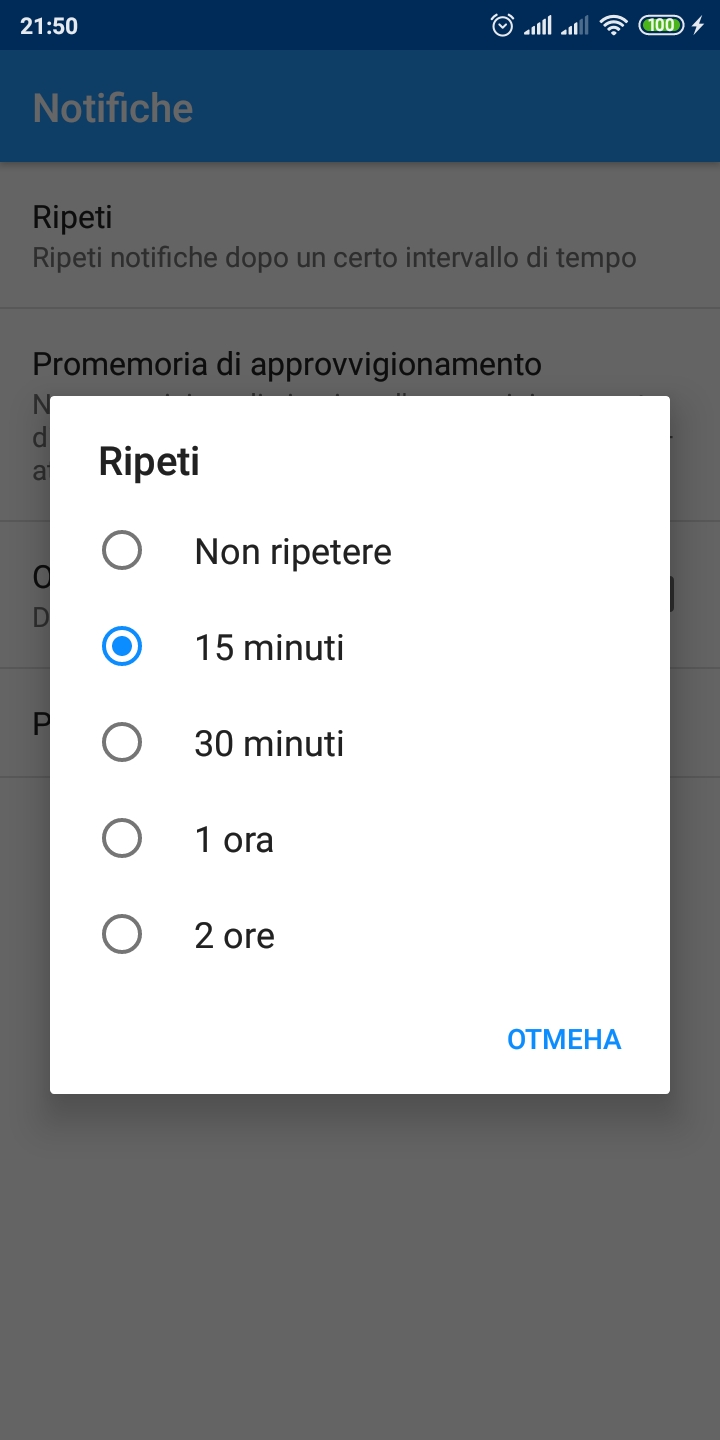720x1440 pixels.
Task: Select the radio circle beside 2 ore
Action: tap(122, 935)
